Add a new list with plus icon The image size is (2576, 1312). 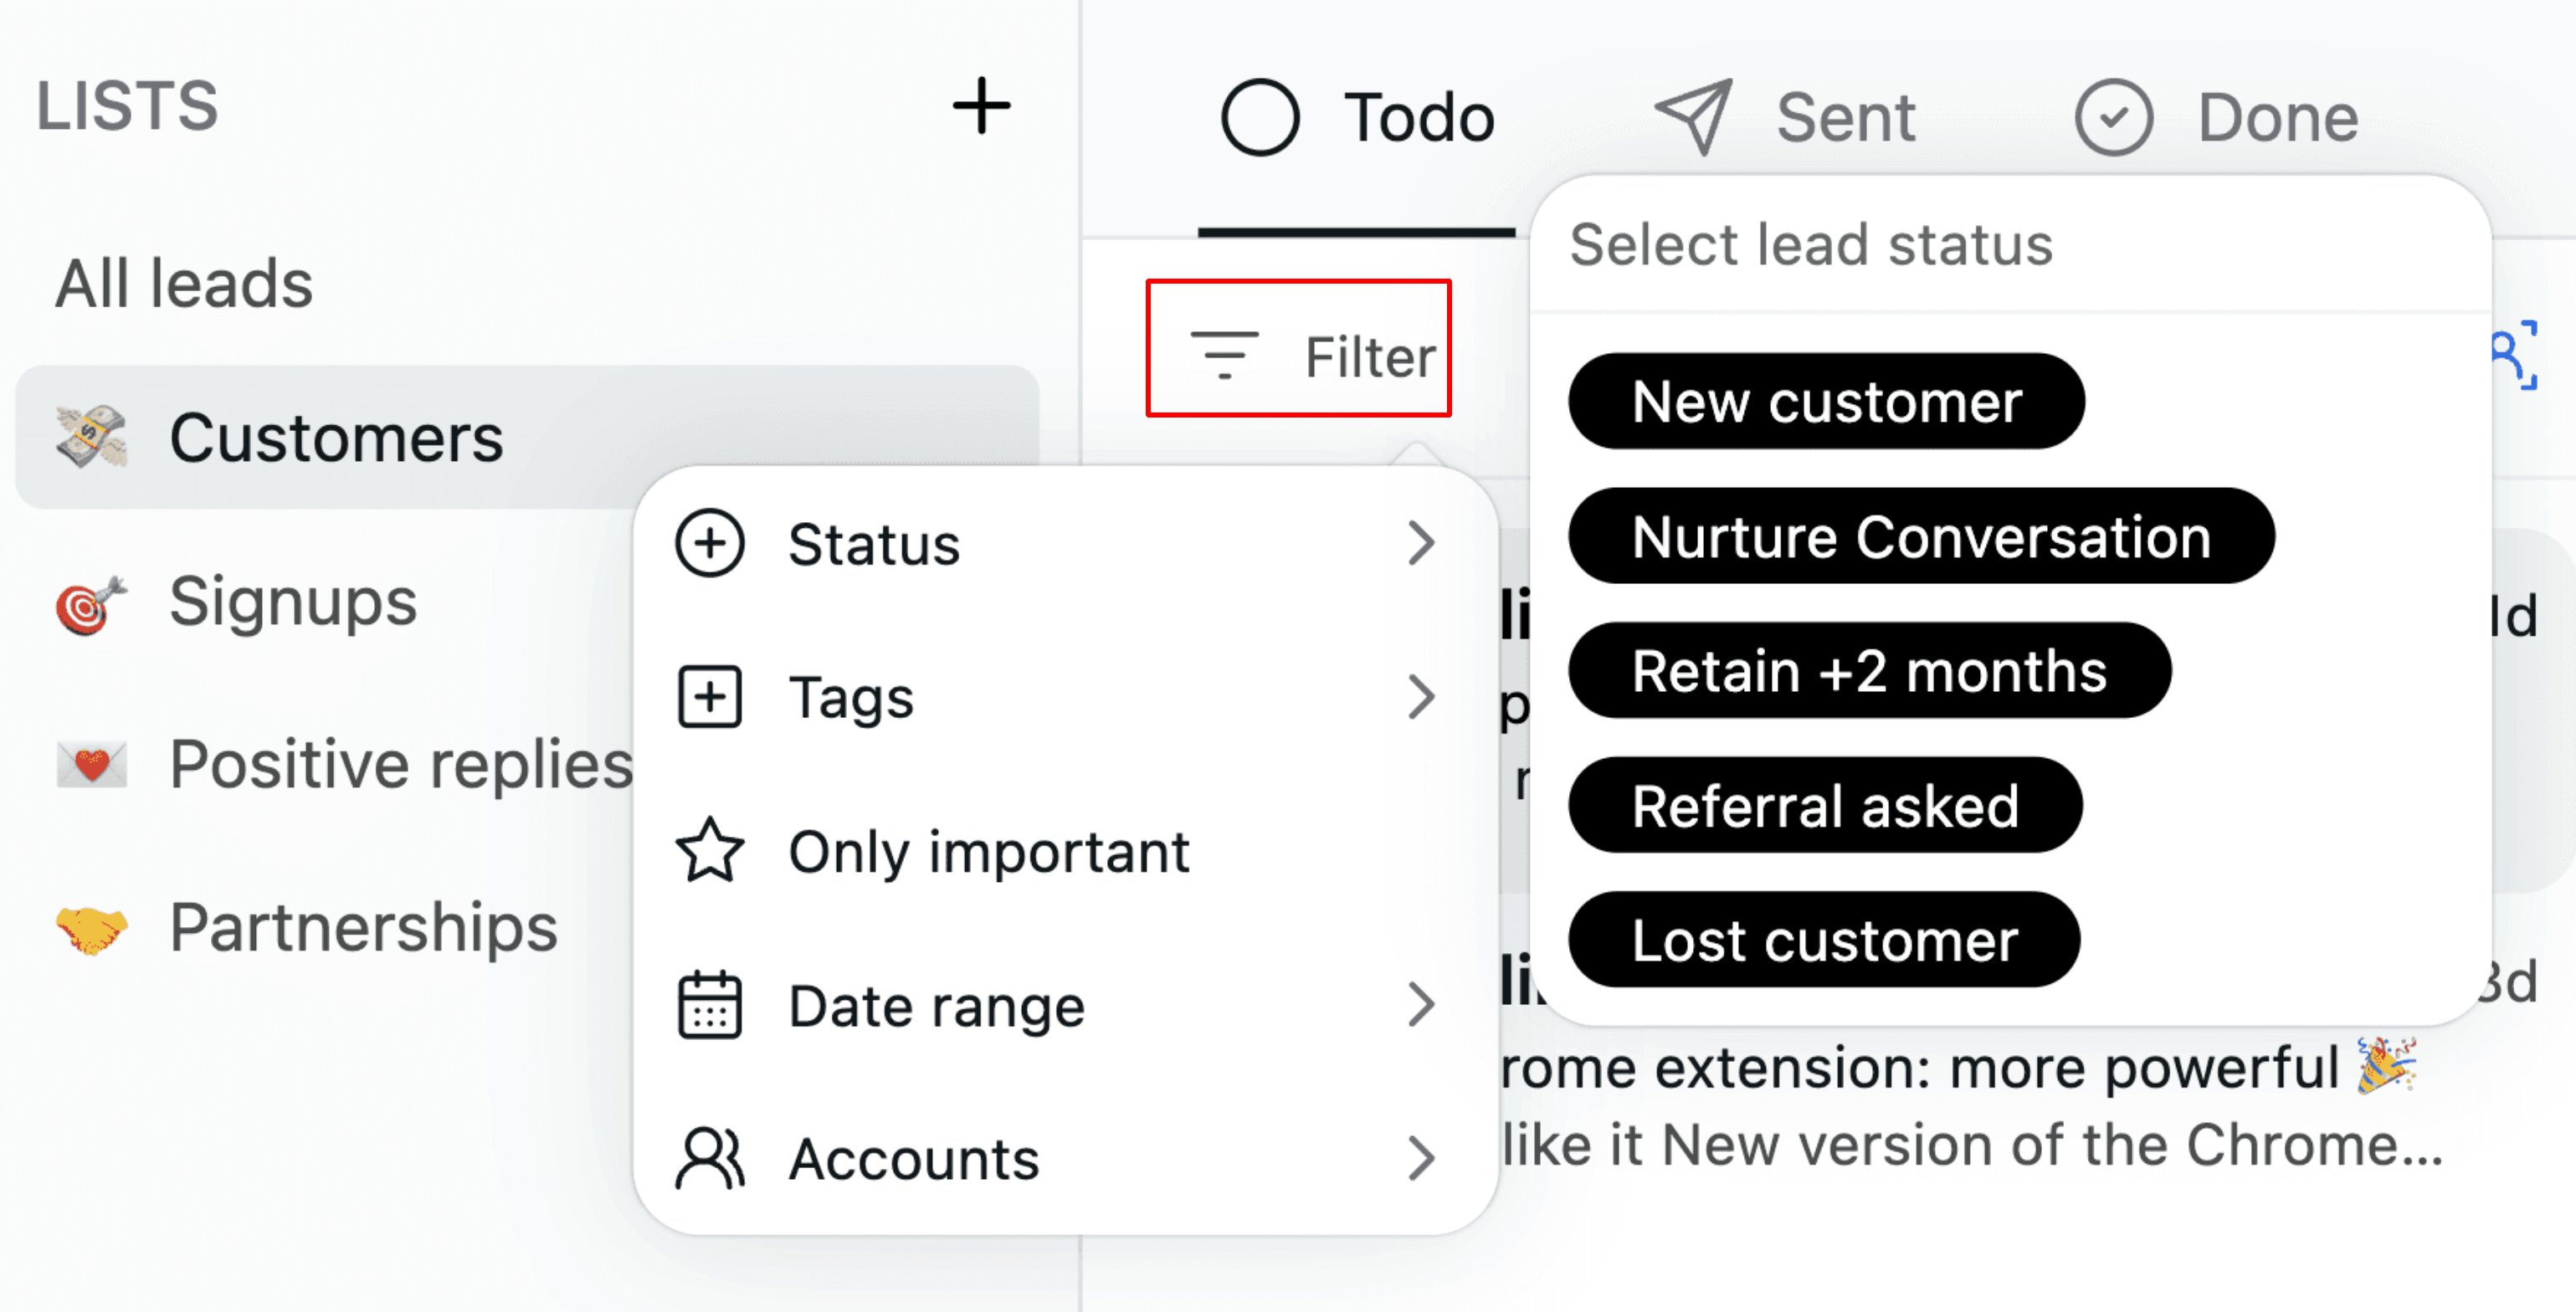[981, 106]
